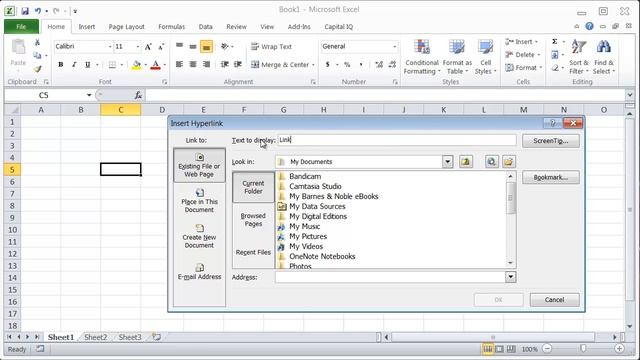Click the Bookmark button
Image resolution: width=640 pixels, height=360 pixels.
click(551, 177)
